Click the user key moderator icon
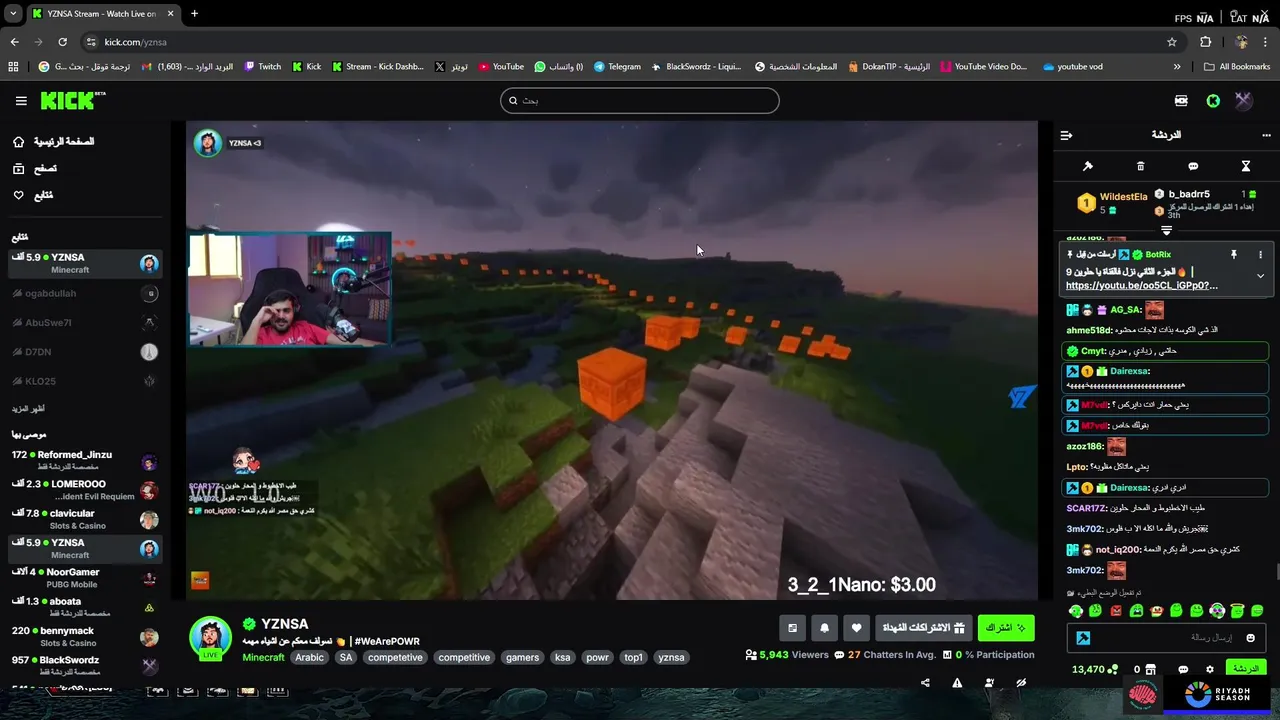Screen dimensions: 1280x720 coord(989,683)
